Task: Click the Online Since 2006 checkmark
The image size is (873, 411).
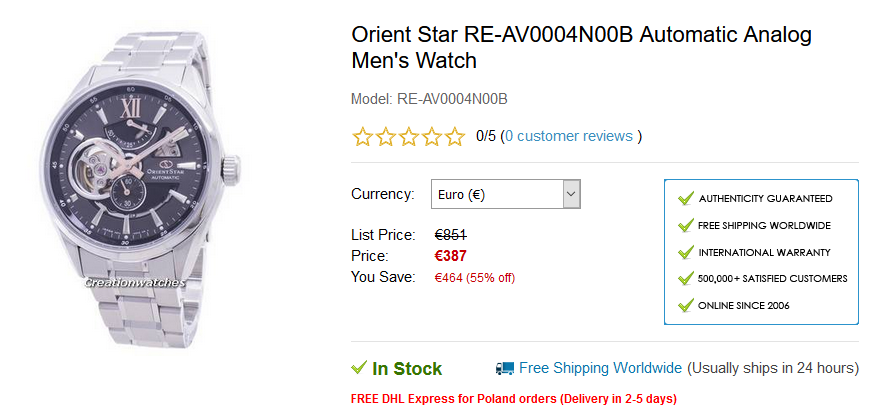Action: [685, 305]
